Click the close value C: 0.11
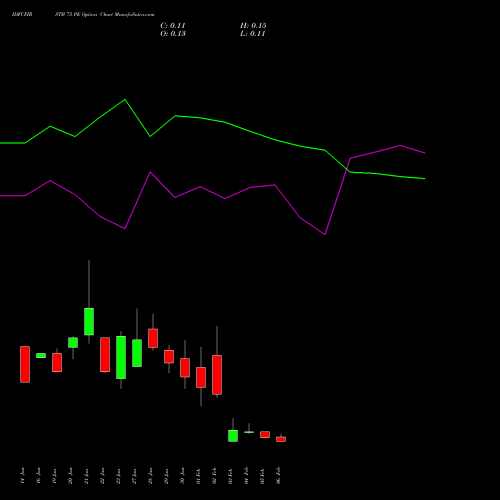This screenshot has width=500, height=500. (x=173, y=26)
